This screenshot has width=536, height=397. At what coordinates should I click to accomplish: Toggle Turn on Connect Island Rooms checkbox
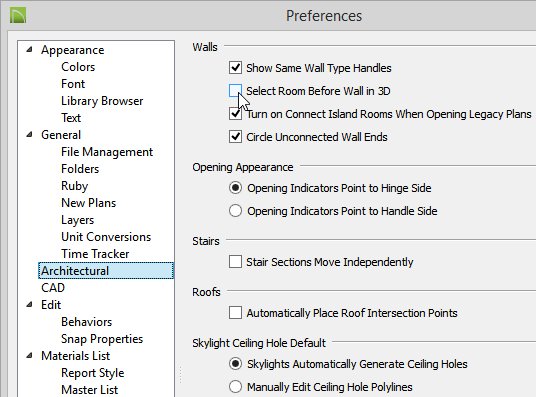(235, 114)
